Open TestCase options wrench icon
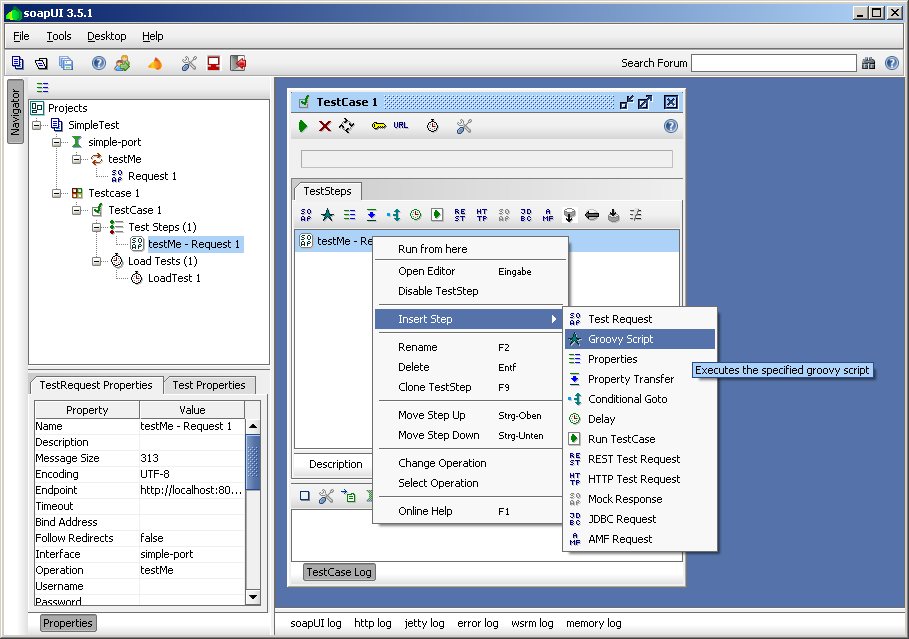This screenshot has width=909, height=639. [x=464, y=126]
